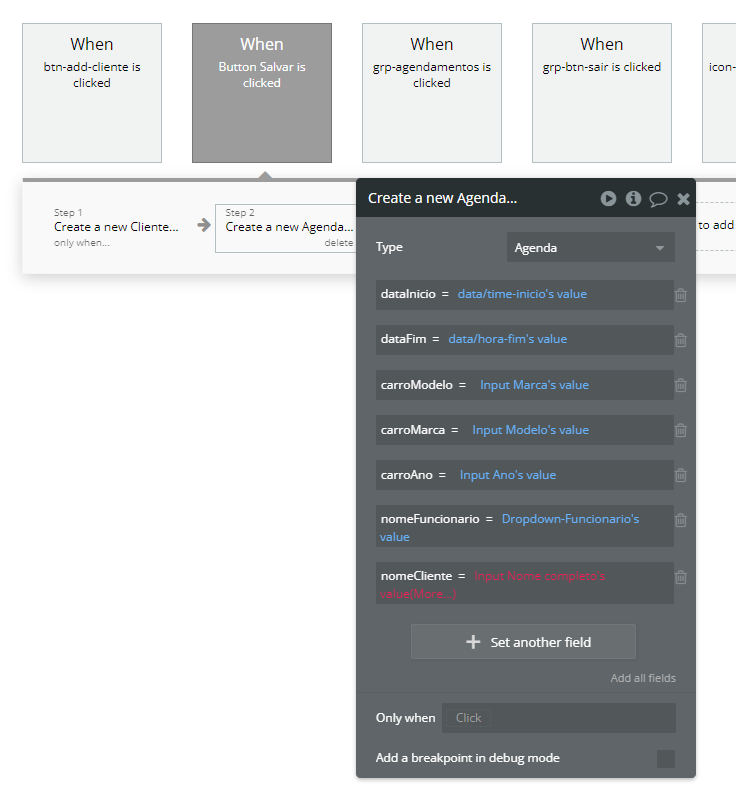Open Step 1 Create a new Cliente action
This screenshot has height=806, width=736.
116,227
